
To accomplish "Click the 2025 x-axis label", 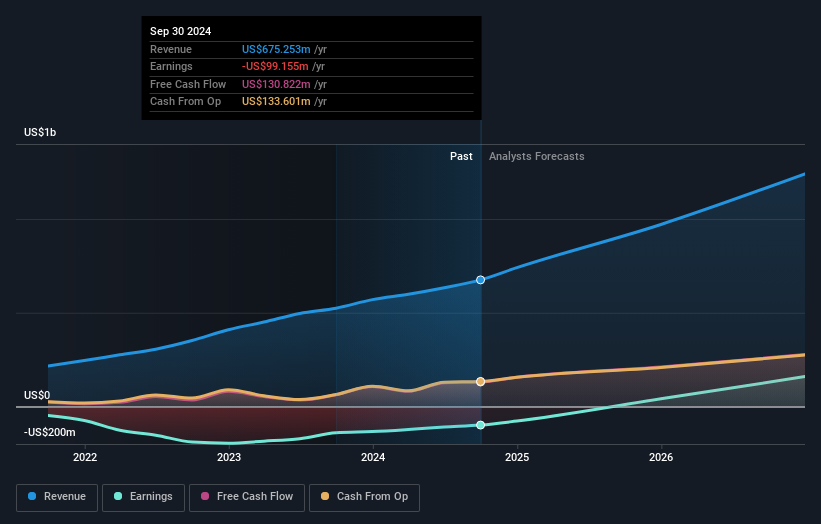I will pyautogui.click(x=517, y=458).
